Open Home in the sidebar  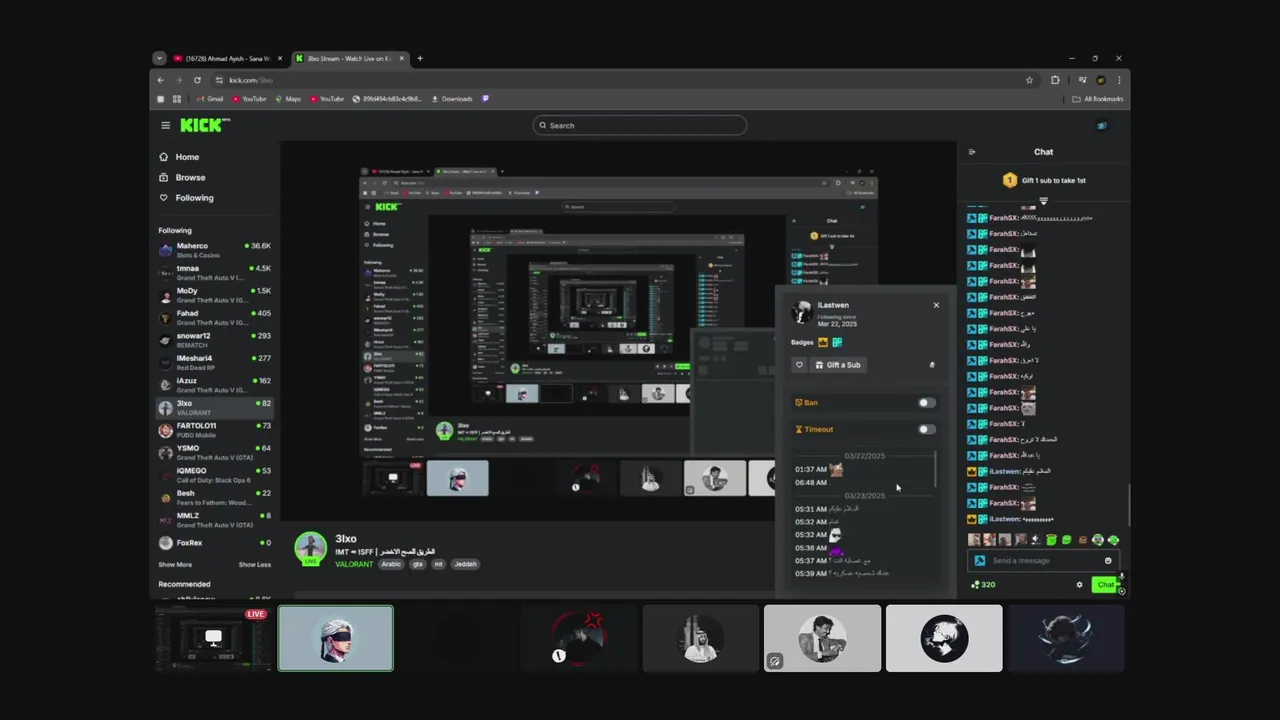(x=186, y=157)
